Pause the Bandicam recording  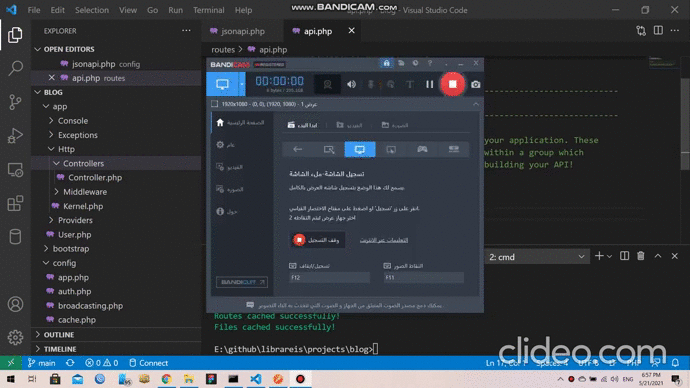click(429, 84)
